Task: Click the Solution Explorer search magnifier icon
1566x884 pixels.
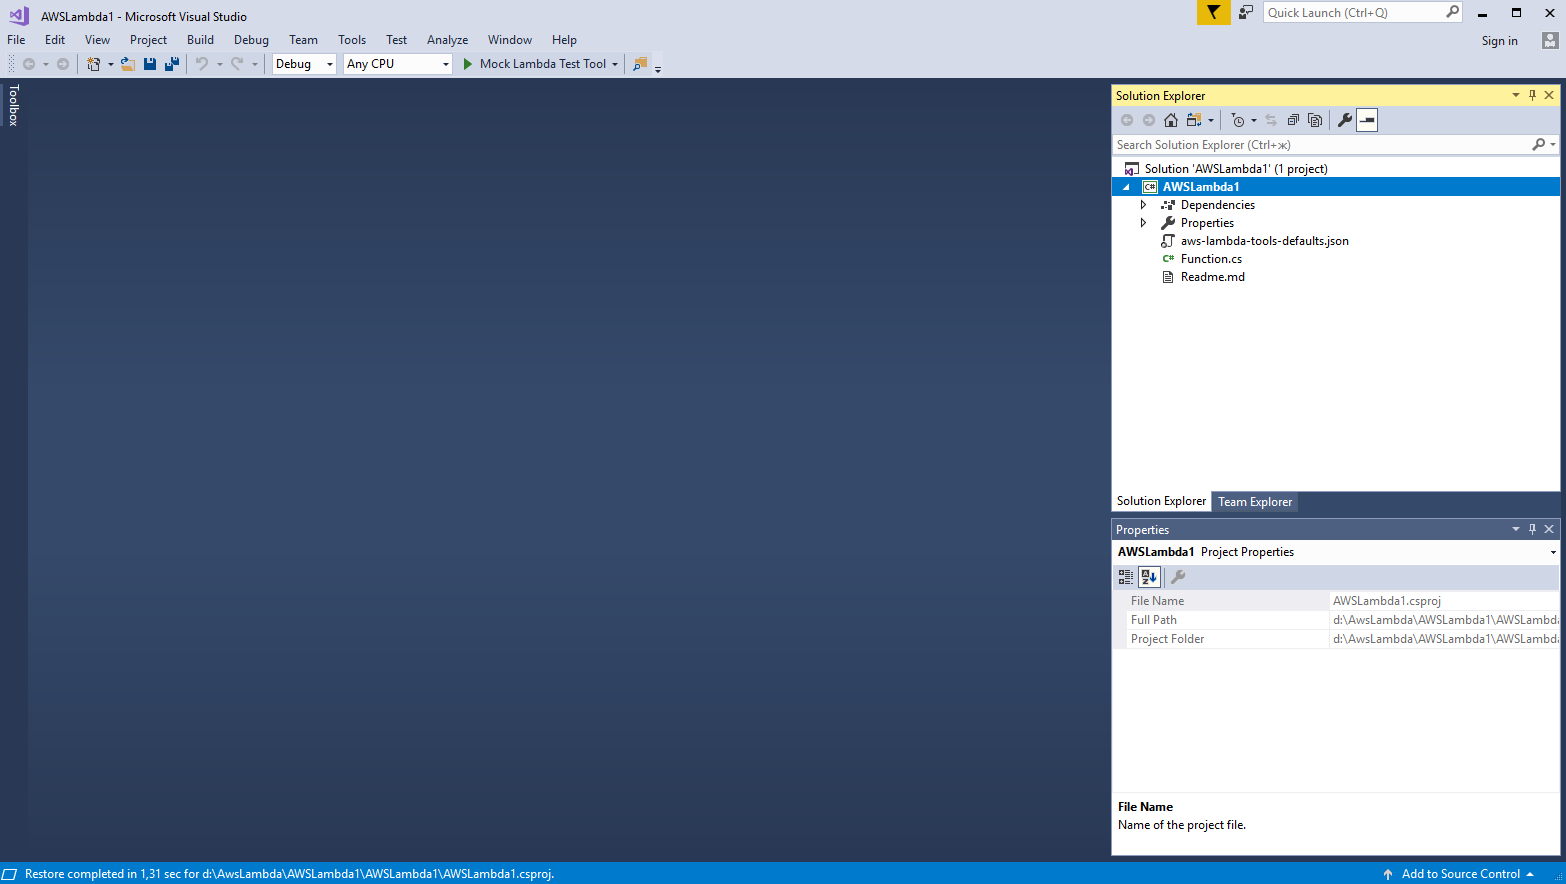Action: [1539, 145]
